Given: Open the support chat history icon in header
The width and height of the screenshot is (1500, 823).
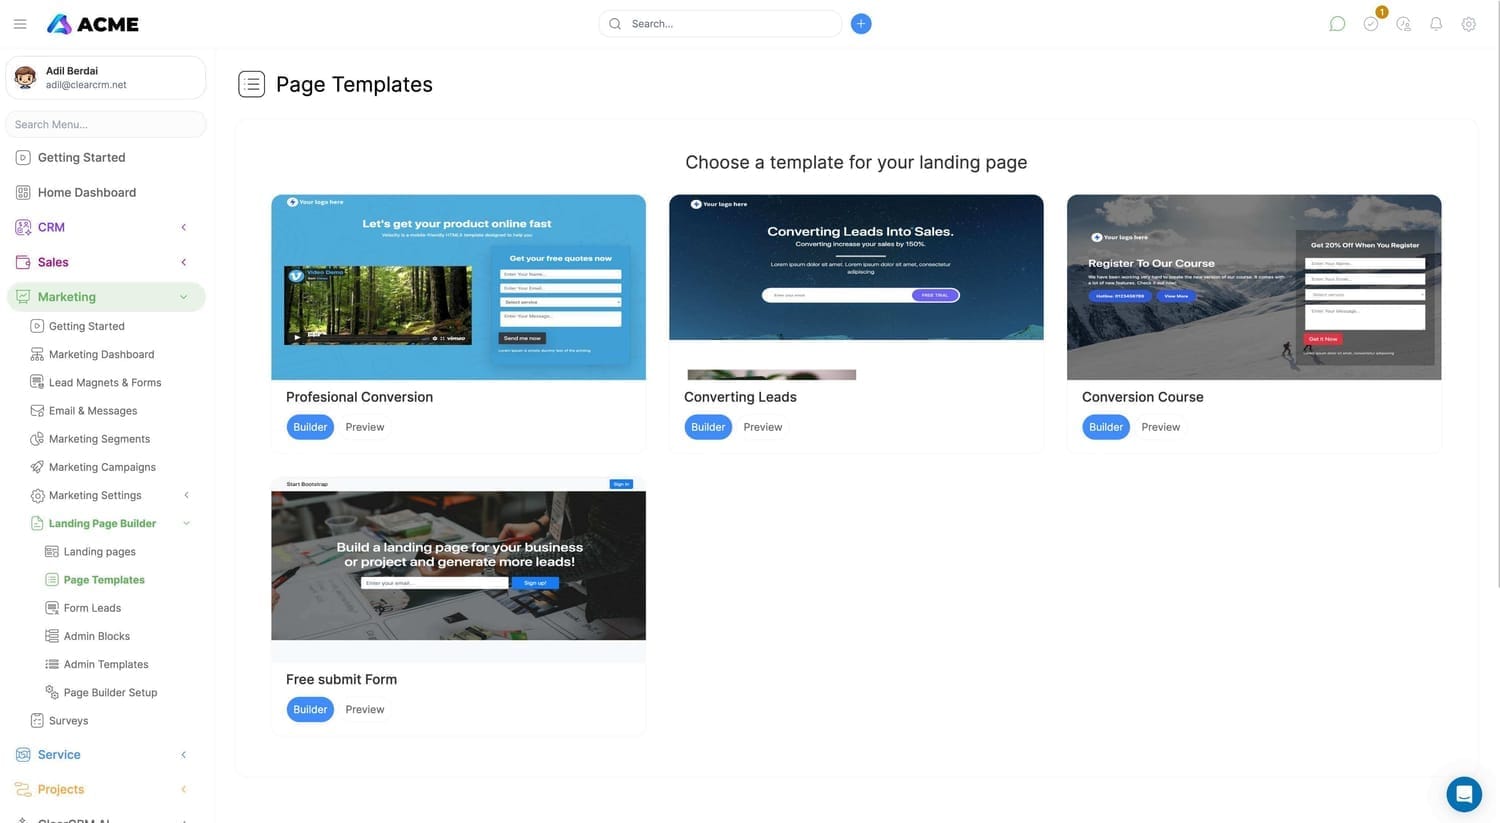Looking at the screenshot, I should pyautogui.click(x=1404, y=24).
